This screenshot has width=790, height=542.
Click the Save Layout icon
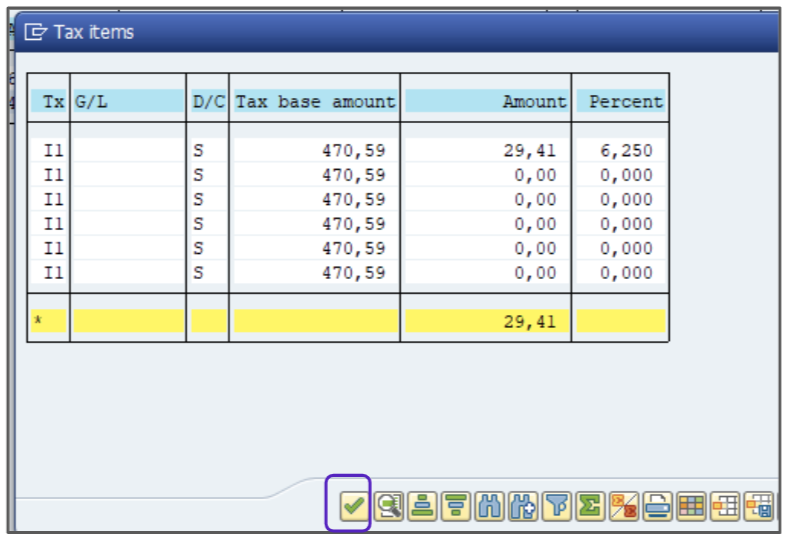tap(759, 506)
